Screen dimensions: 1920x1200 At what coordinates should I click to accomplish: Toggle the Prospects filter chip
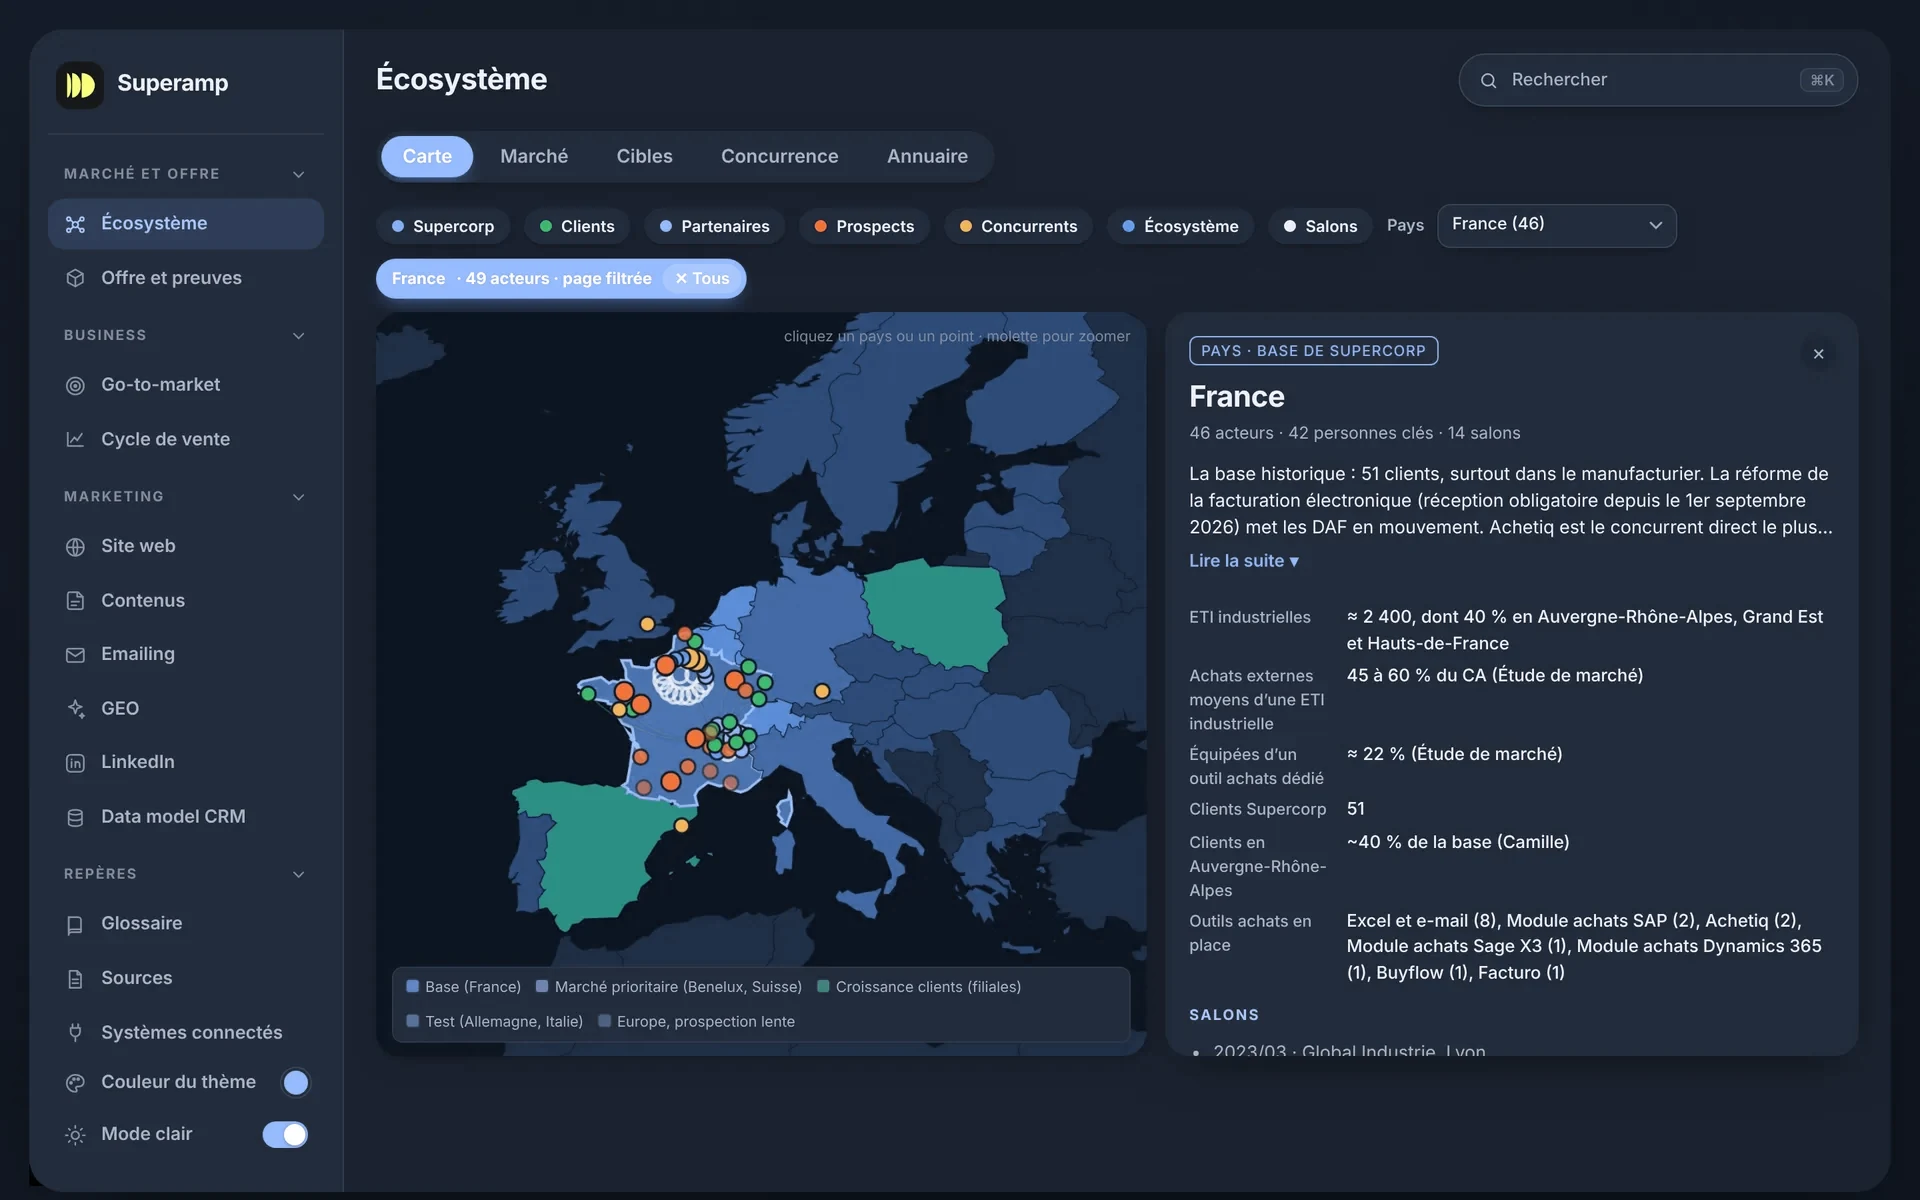[x=864, y=226]
